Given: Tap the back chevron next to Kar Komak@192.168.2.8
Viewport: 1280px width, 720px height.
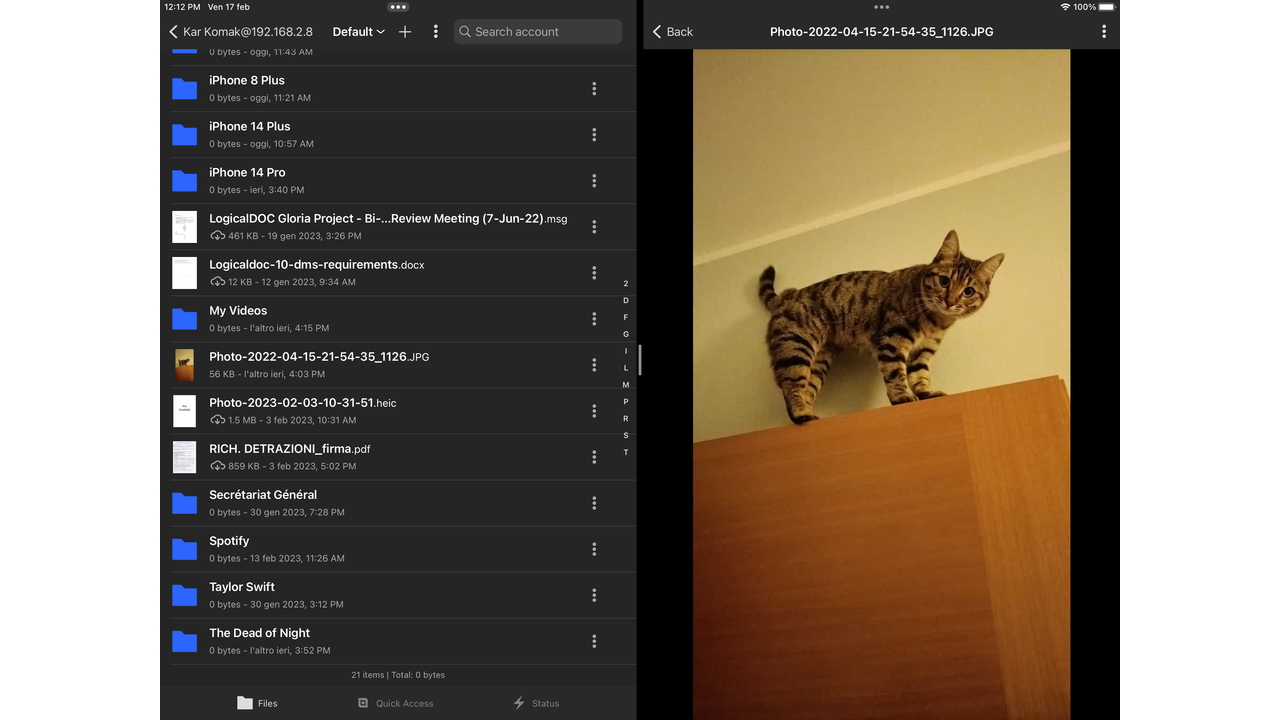Looking at the screenshot, I should (x=172, y=31).
